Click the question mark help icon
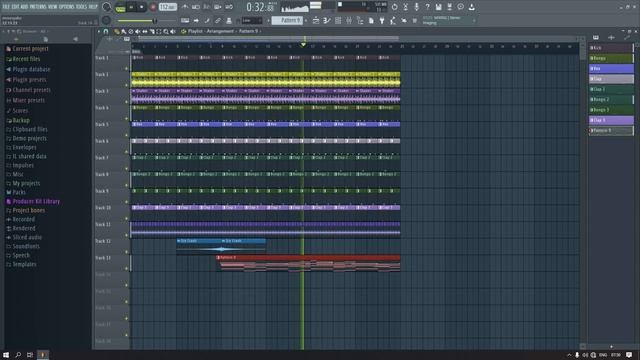Image resolution: width=640 pixels, height=360 pixels. (427, 7)
